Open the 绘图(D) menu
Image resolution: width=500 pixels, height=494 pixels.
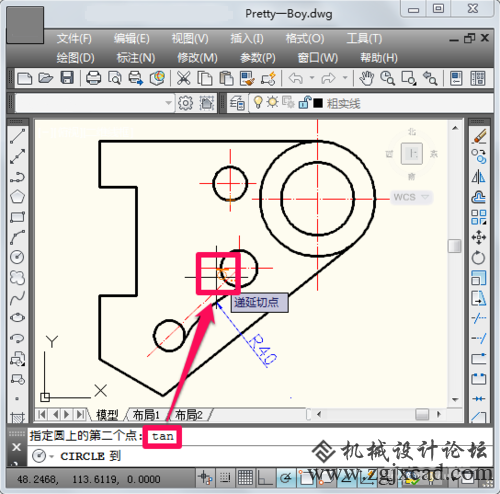pos(75,58)
